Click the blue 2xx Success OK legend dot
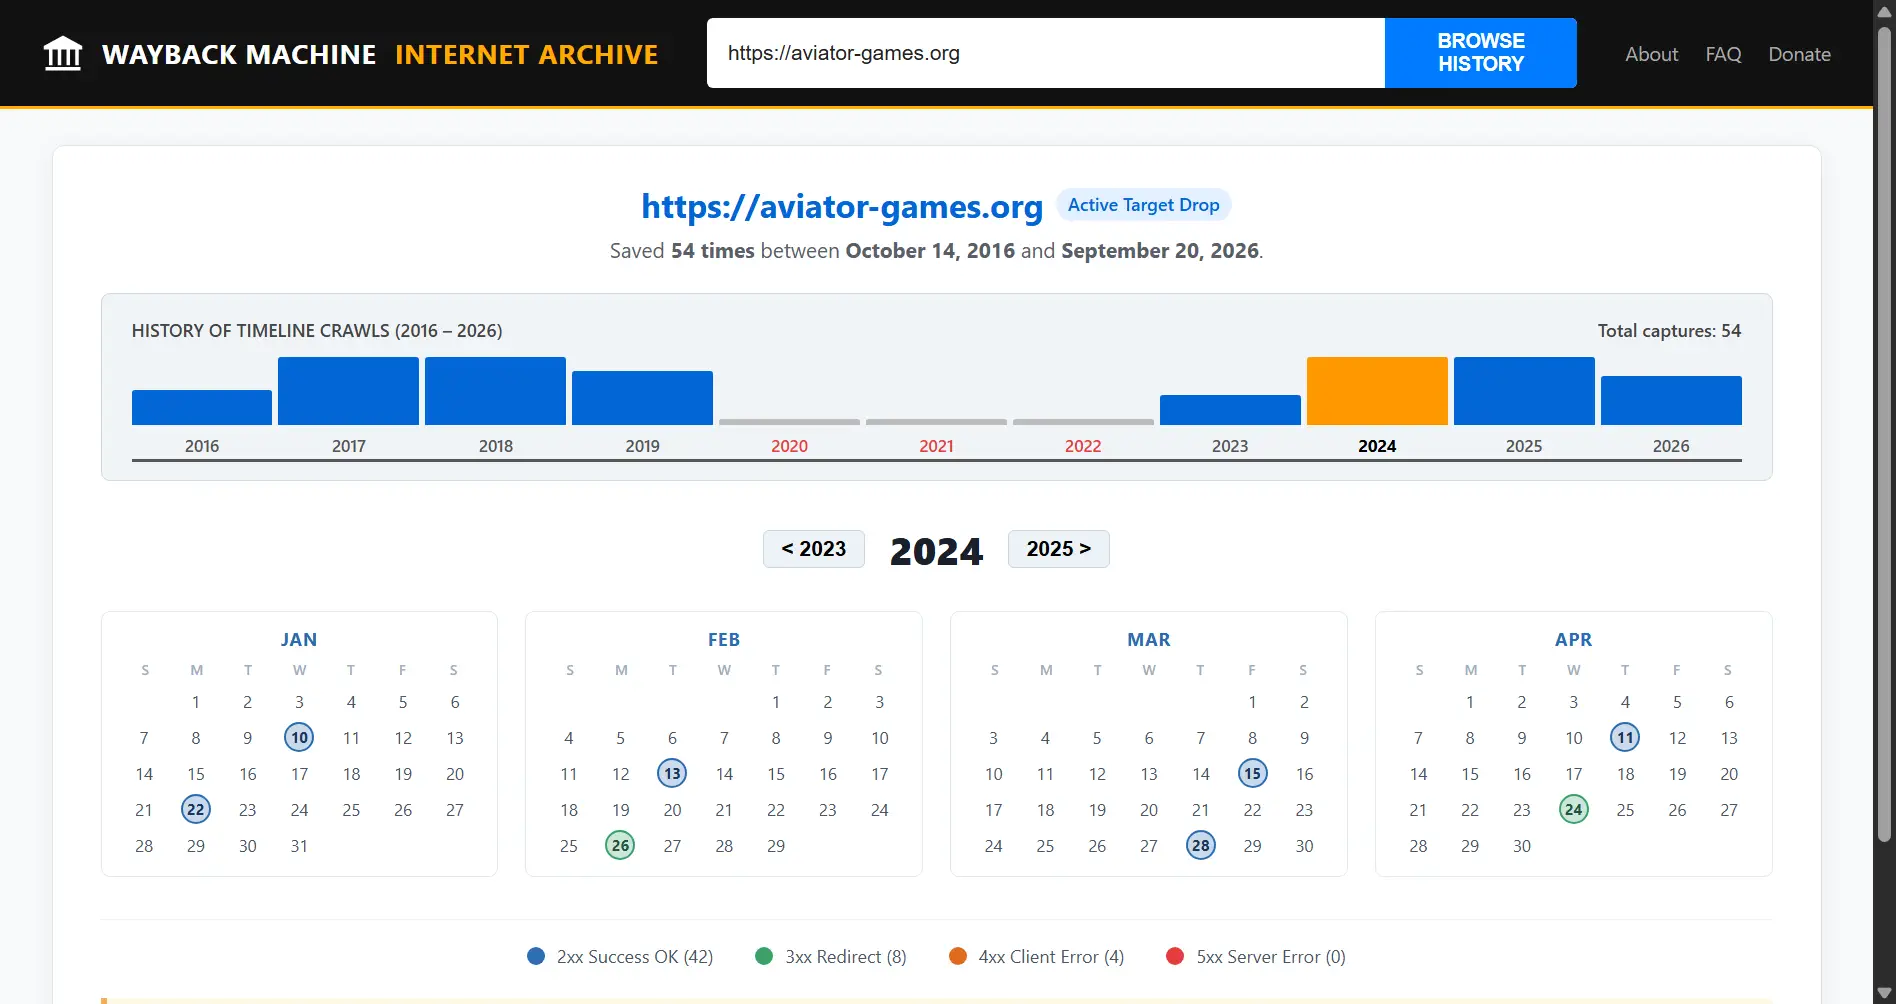Image resolution: width=1896 pixels, height=1004 pixels. pyautogui.click(x=536, y=956)
